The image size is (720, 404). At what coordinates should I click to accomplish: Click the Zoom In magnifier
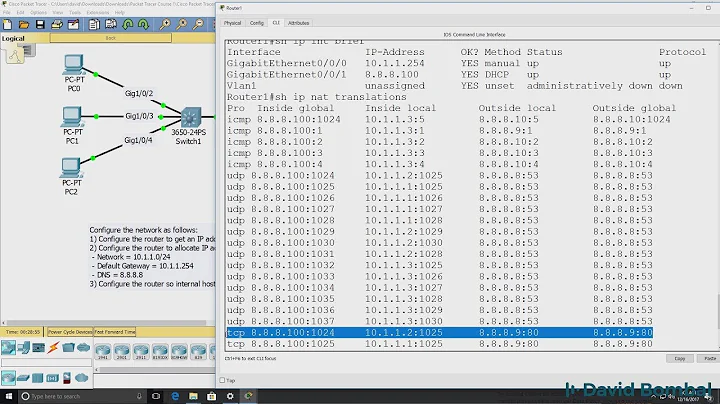[164, 24]
